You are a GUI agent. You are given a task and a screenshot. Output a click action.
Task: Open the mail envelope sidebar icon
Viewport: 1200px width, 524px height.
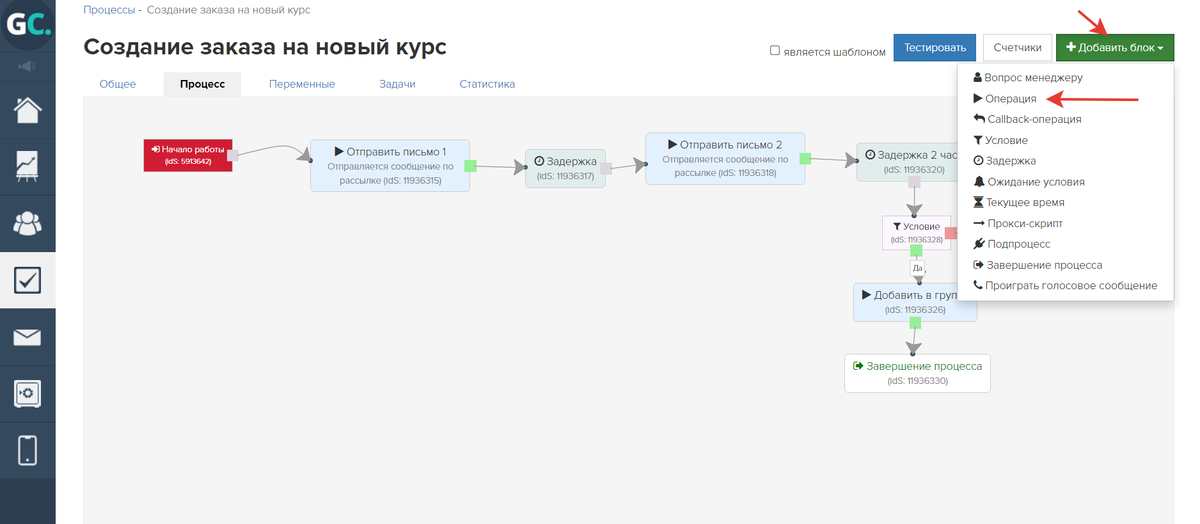pyautogui.click(x=27, y=337)
